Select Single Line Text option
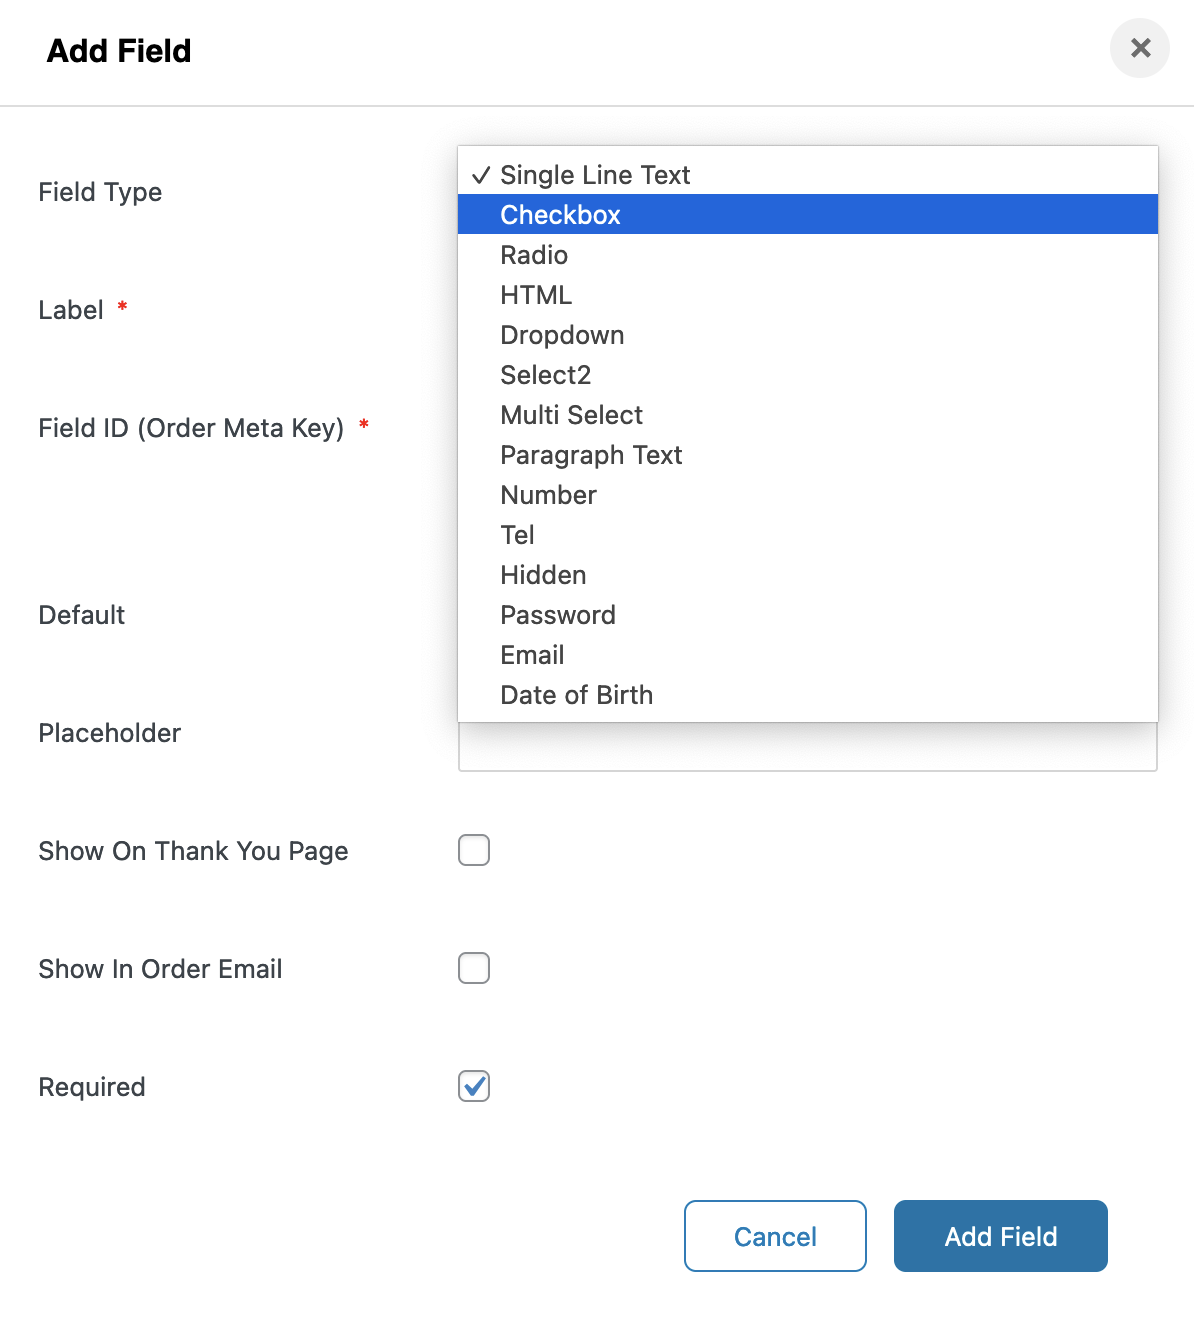Image resolution: width=1194 pixels, height=1324 pixels. [x=595, y=175]
